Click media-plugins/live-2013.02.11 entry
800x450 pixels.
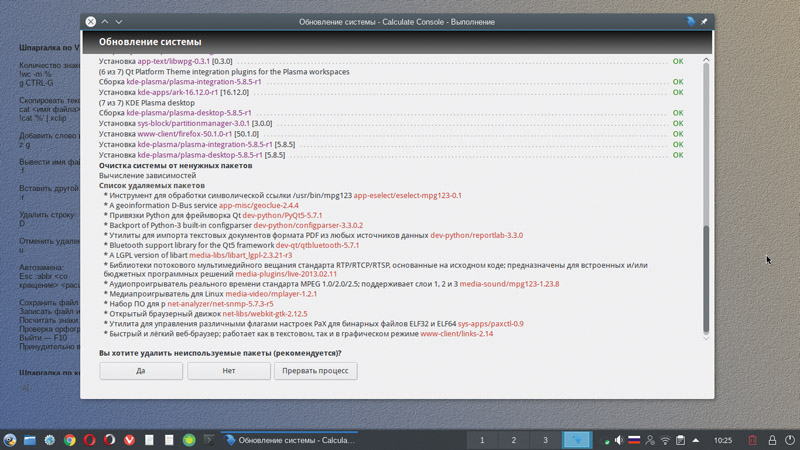286,274
